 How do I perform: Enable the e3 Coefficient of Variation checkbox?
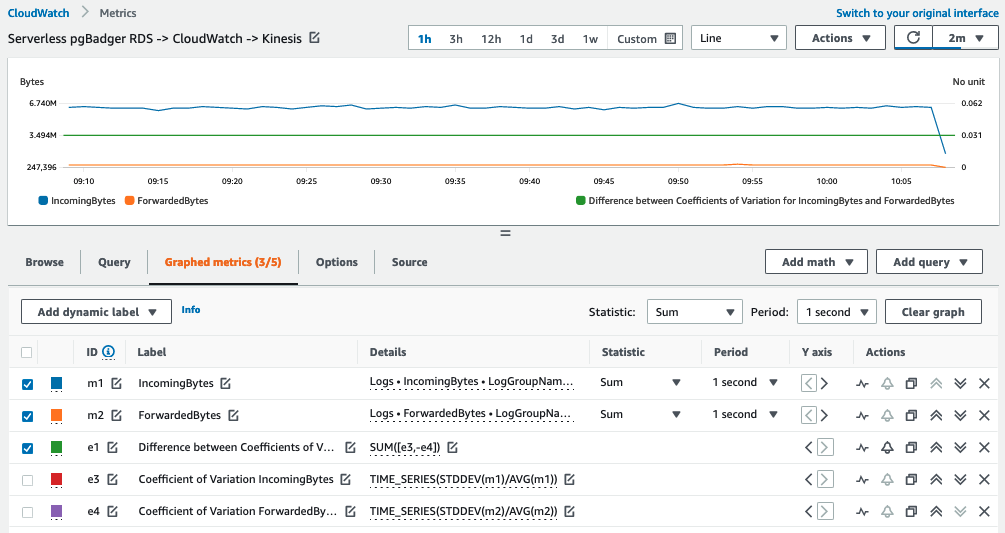pos(27,480)
